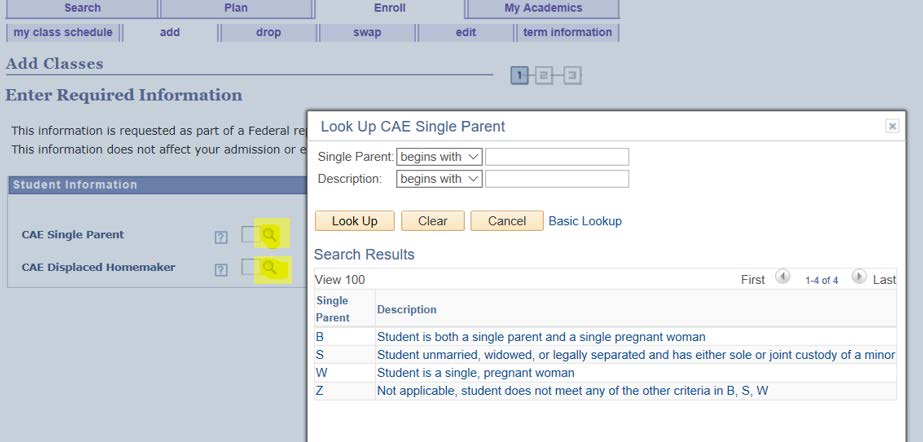Switch to Basic Lookup link
Screen dimensions: 923x442
(585, 221)
